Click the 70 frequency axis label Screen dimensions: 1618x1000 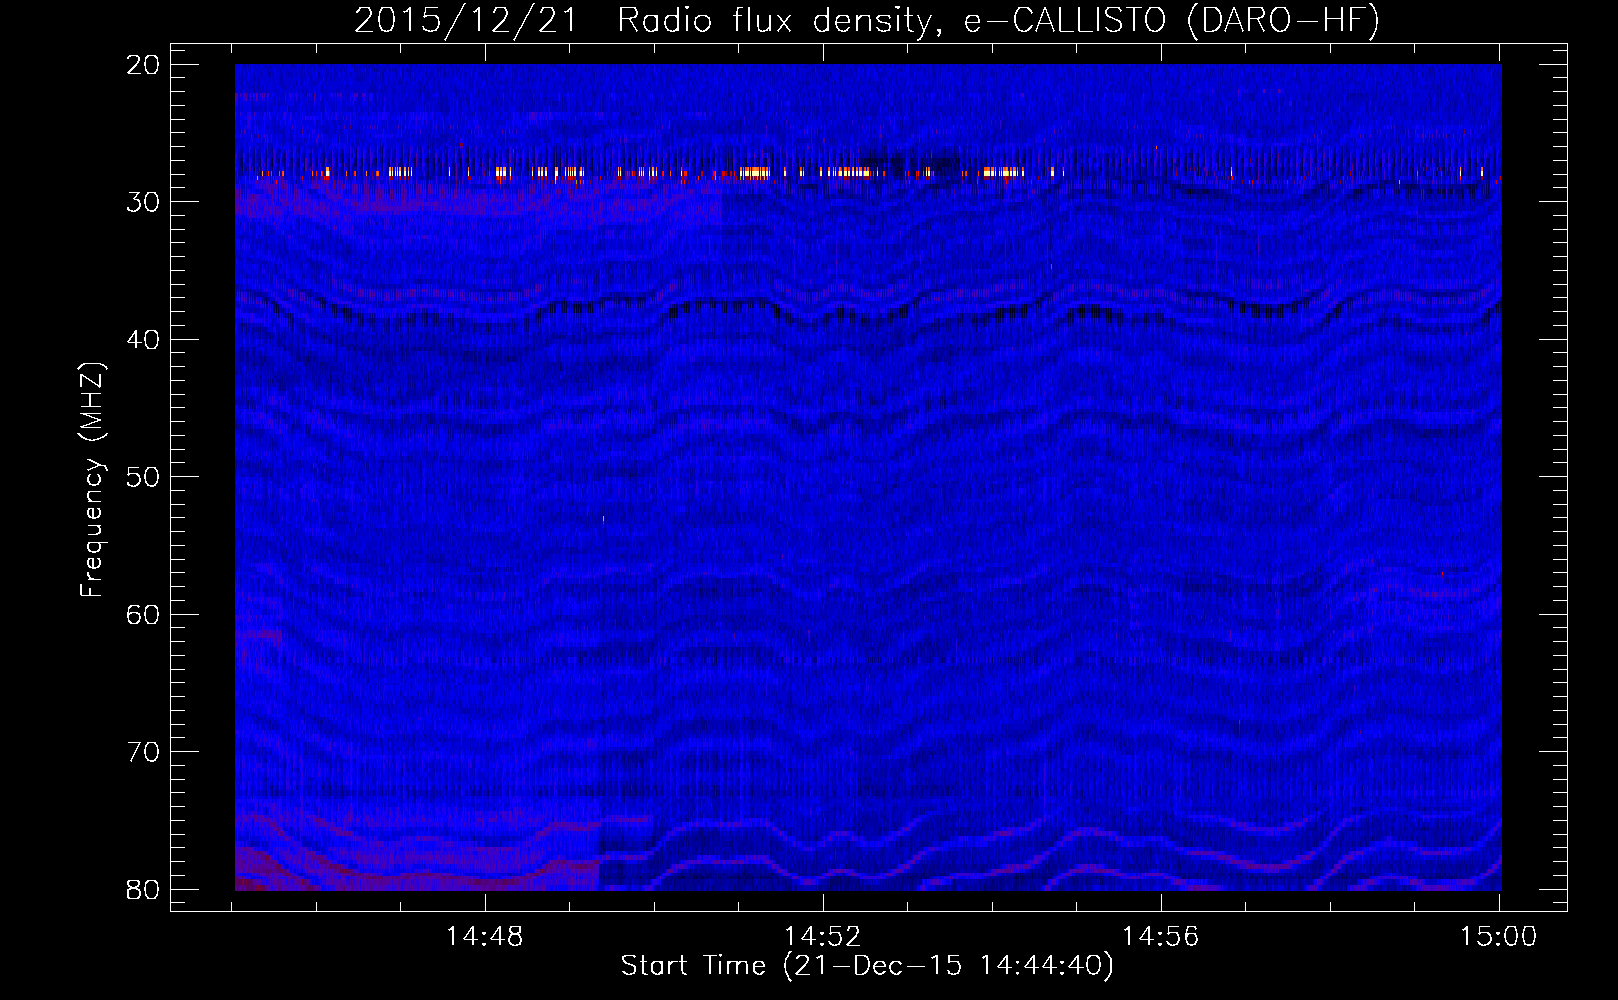point(143,752)
